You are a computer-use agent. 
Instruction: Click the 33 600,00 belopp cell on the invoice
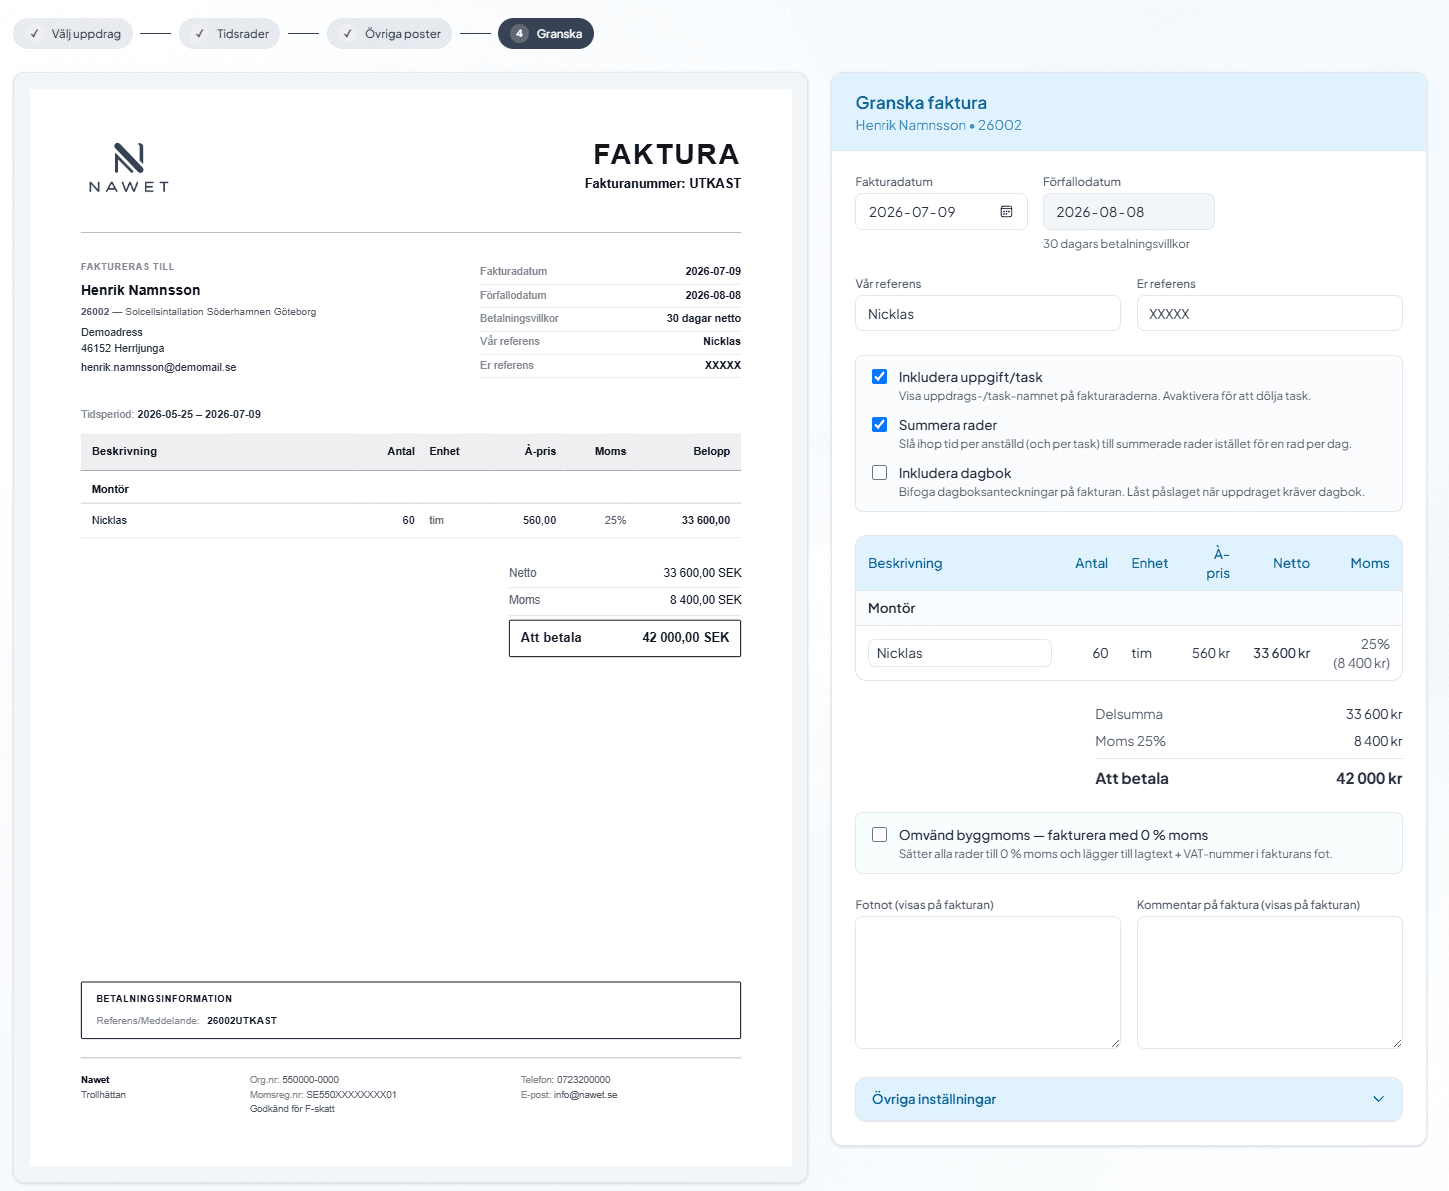(706, 520)
